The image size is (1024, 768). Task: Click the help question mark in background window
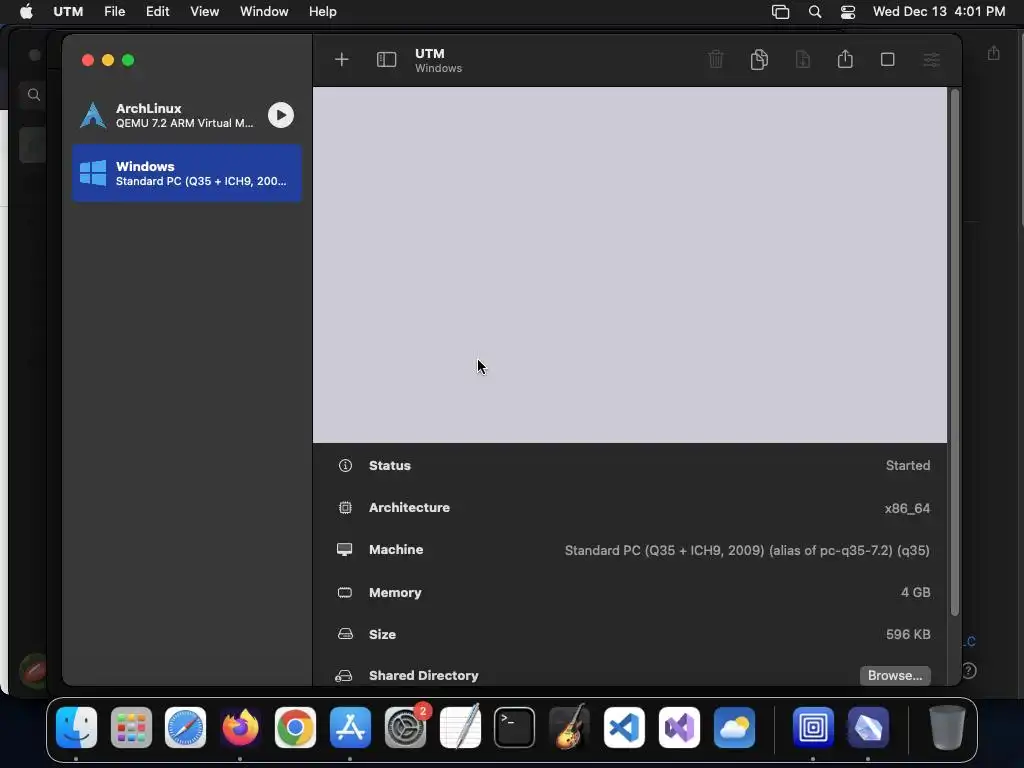969,671
